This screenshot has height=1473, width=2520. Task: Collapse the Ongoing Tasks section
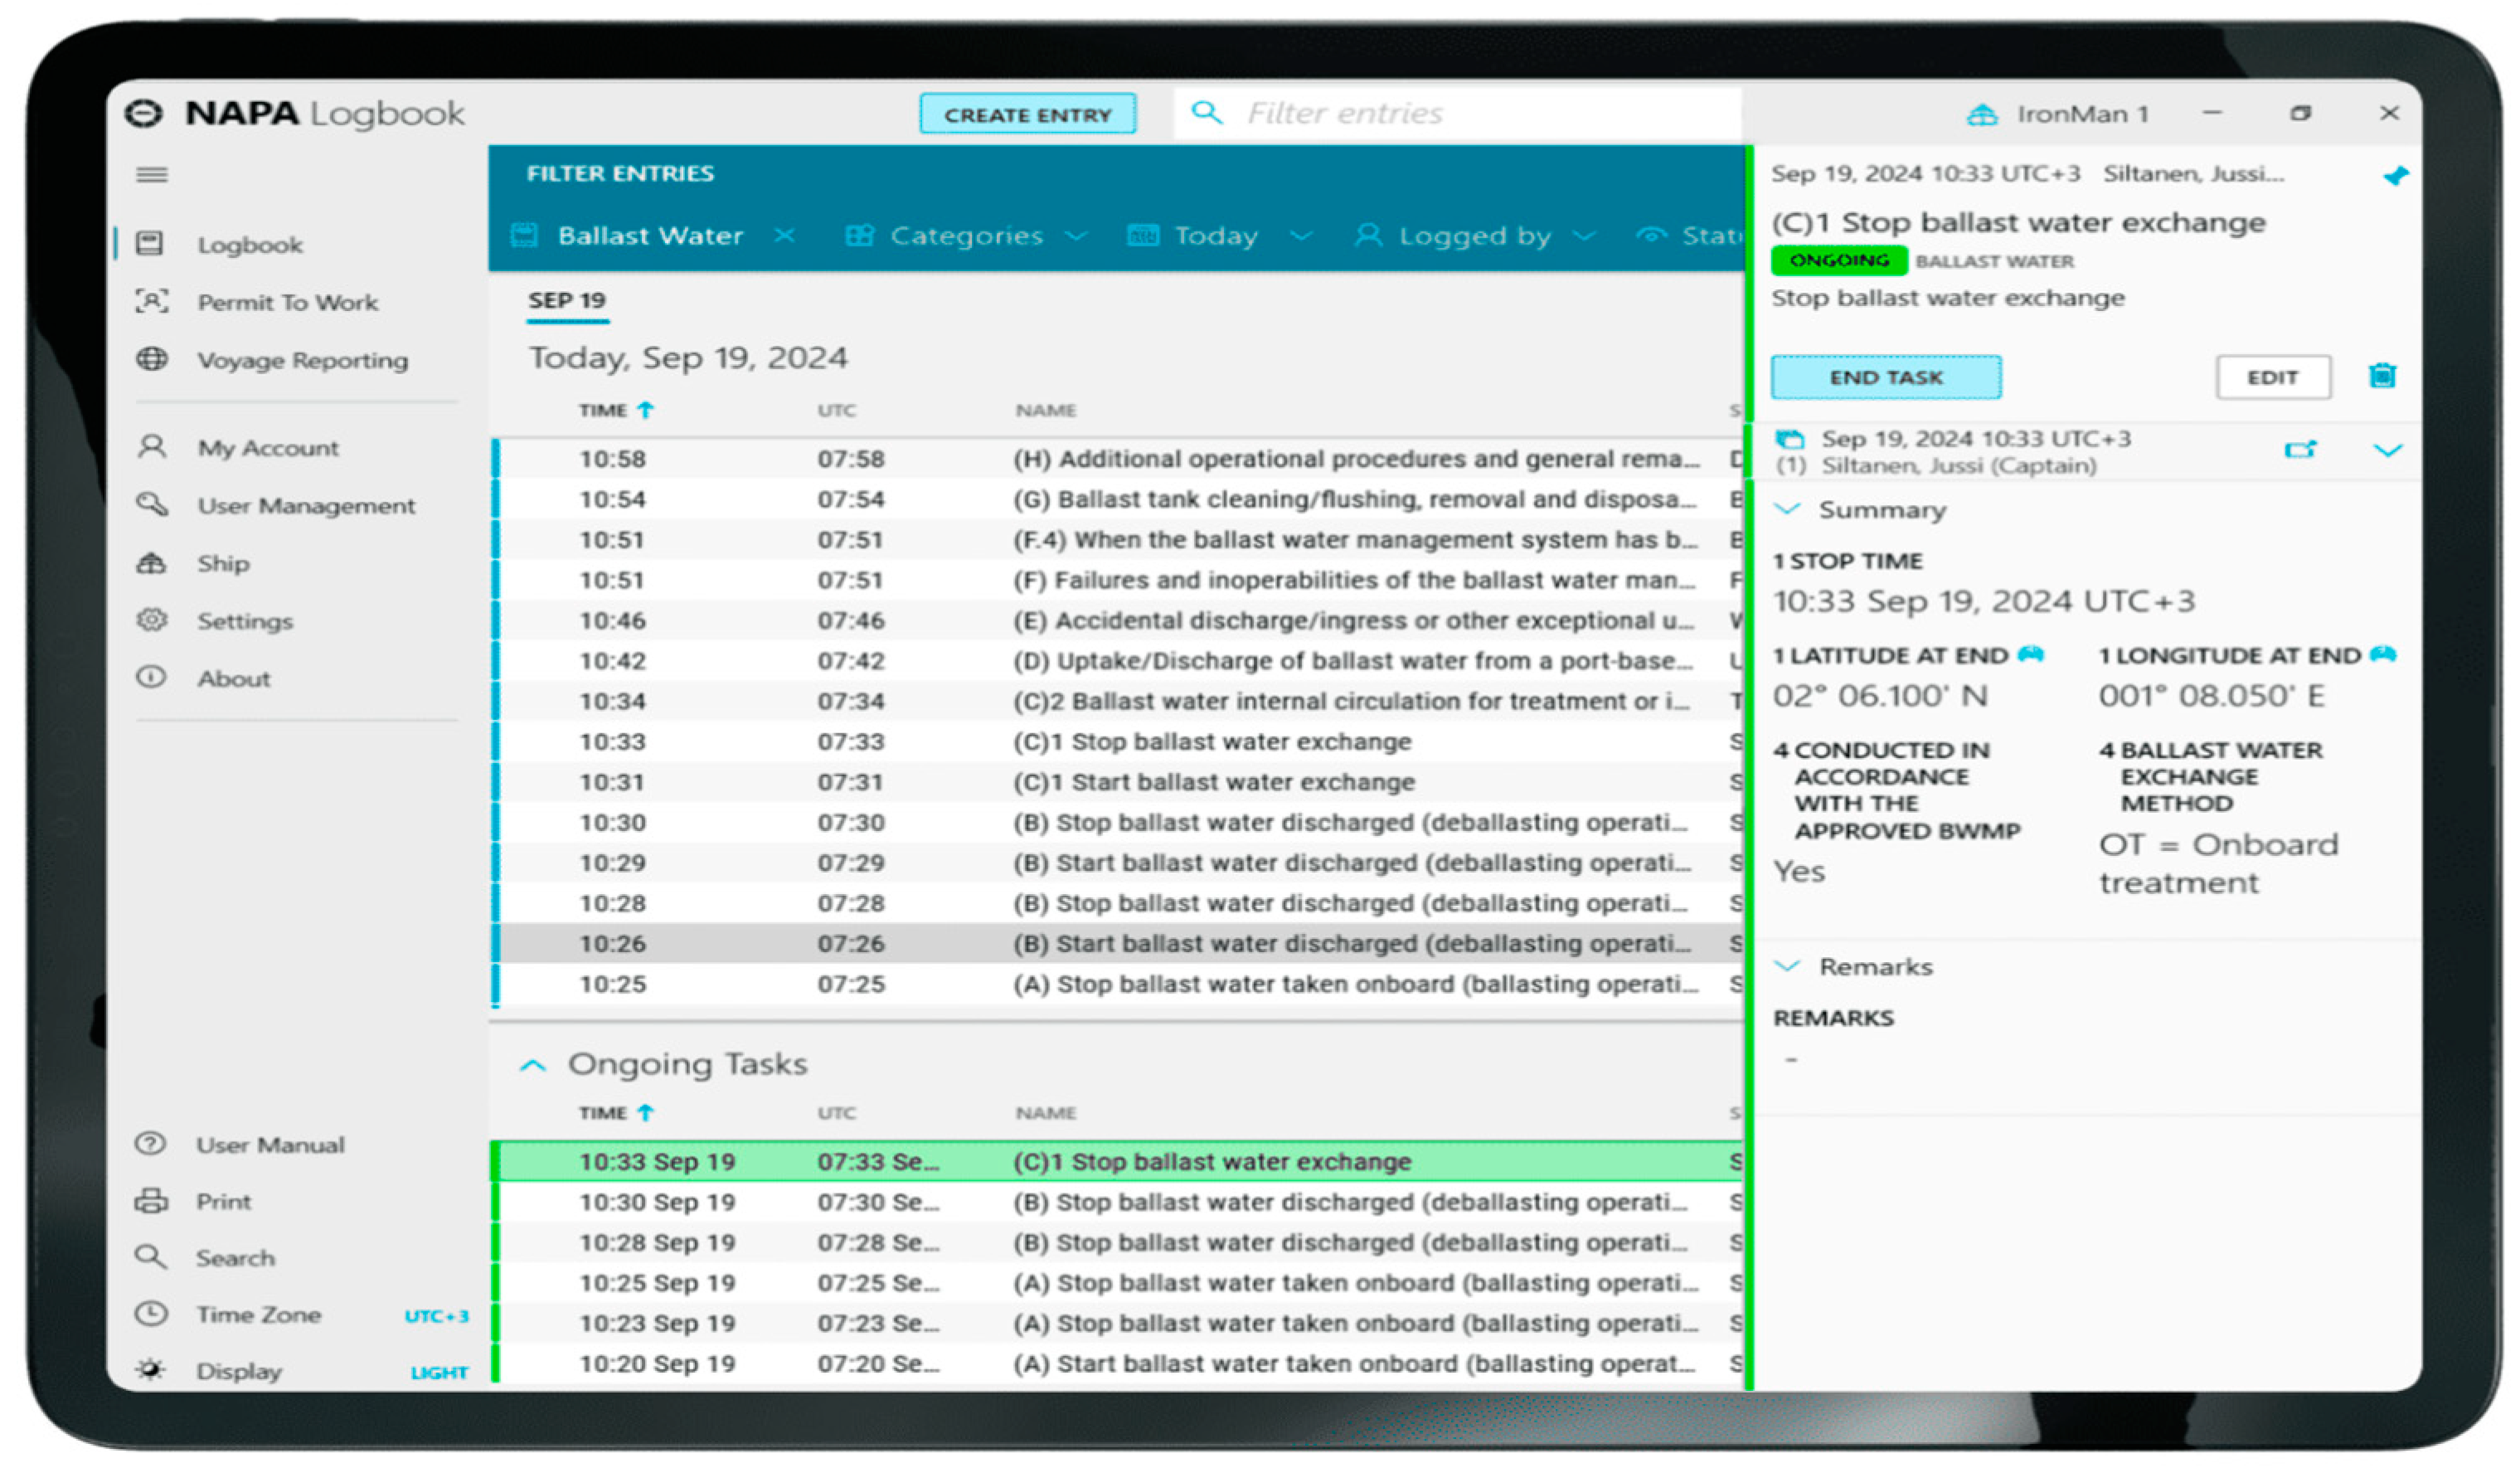pos(533,1065)
